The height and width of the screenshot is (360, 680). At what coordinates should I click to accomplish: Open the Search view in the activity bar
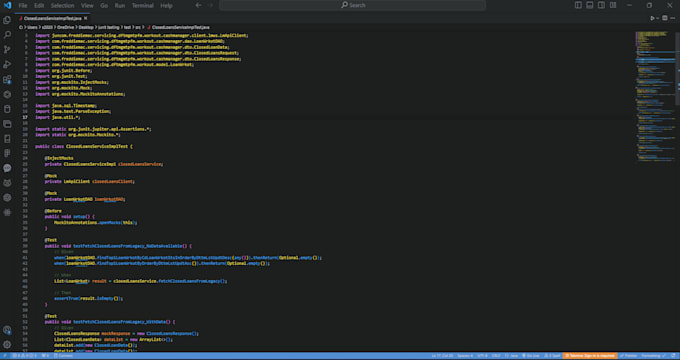point(7,35)
